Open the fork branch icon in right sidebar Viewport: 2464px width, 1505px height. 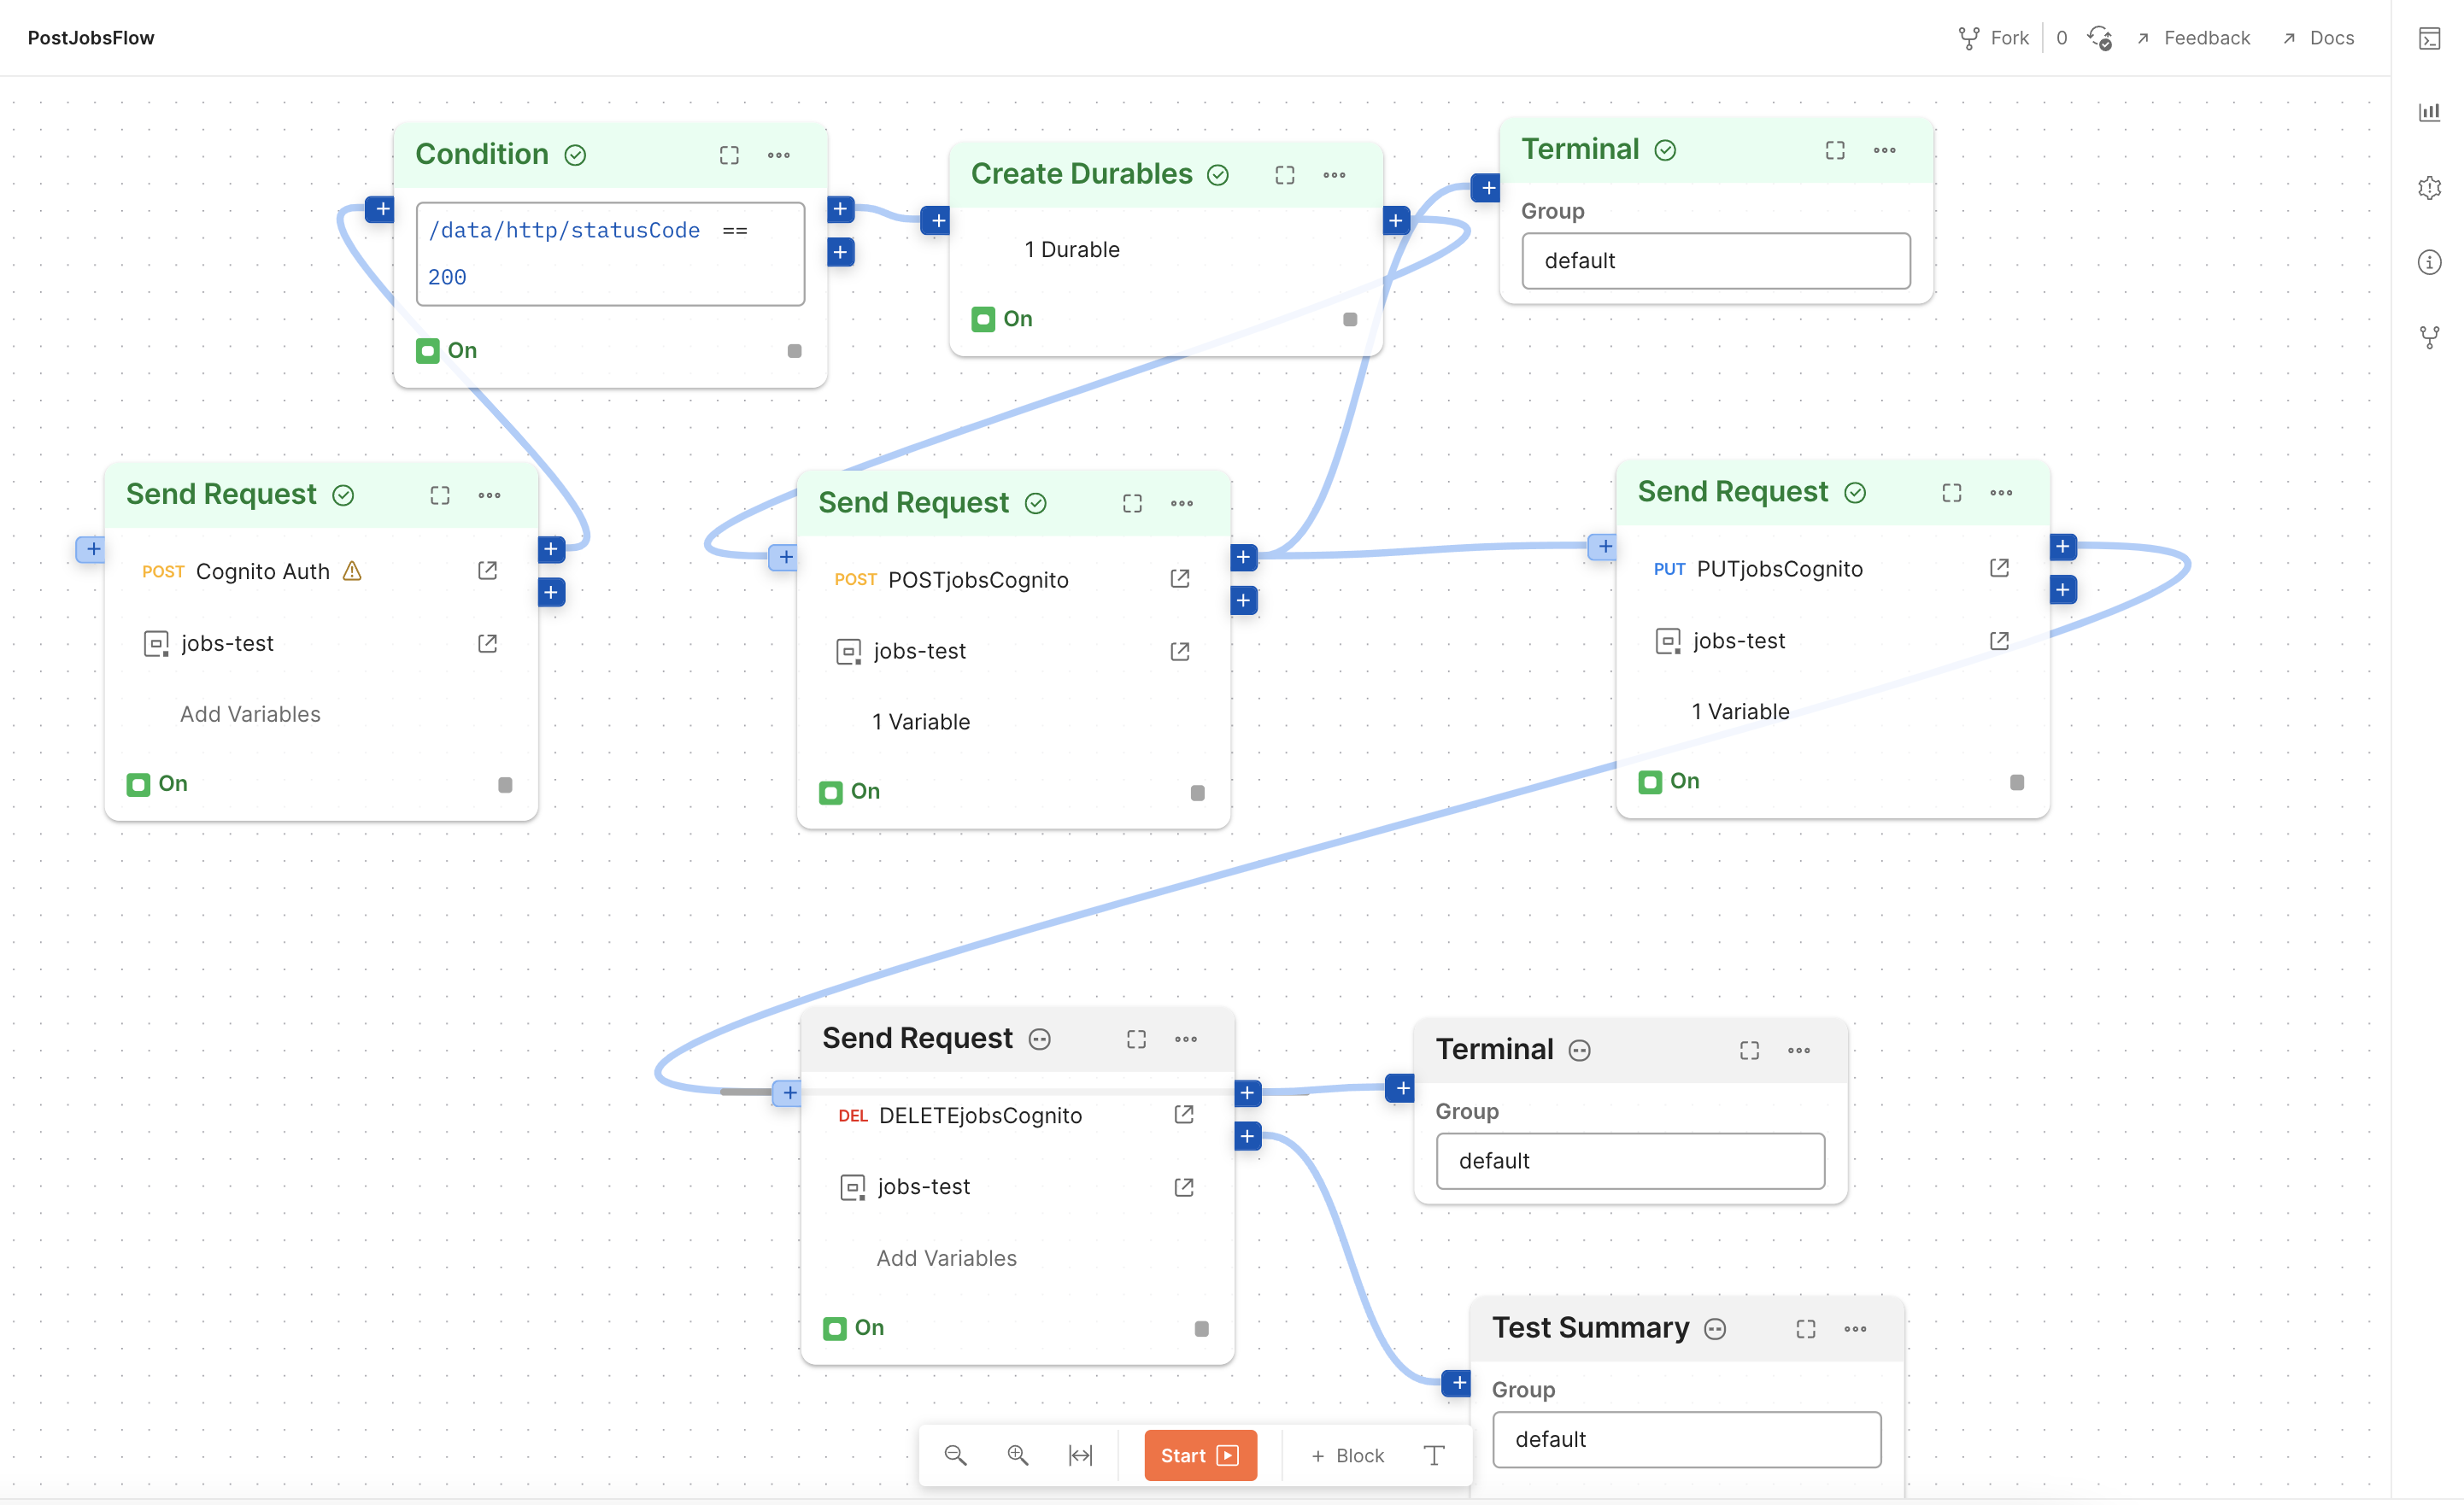point(2429,337)
